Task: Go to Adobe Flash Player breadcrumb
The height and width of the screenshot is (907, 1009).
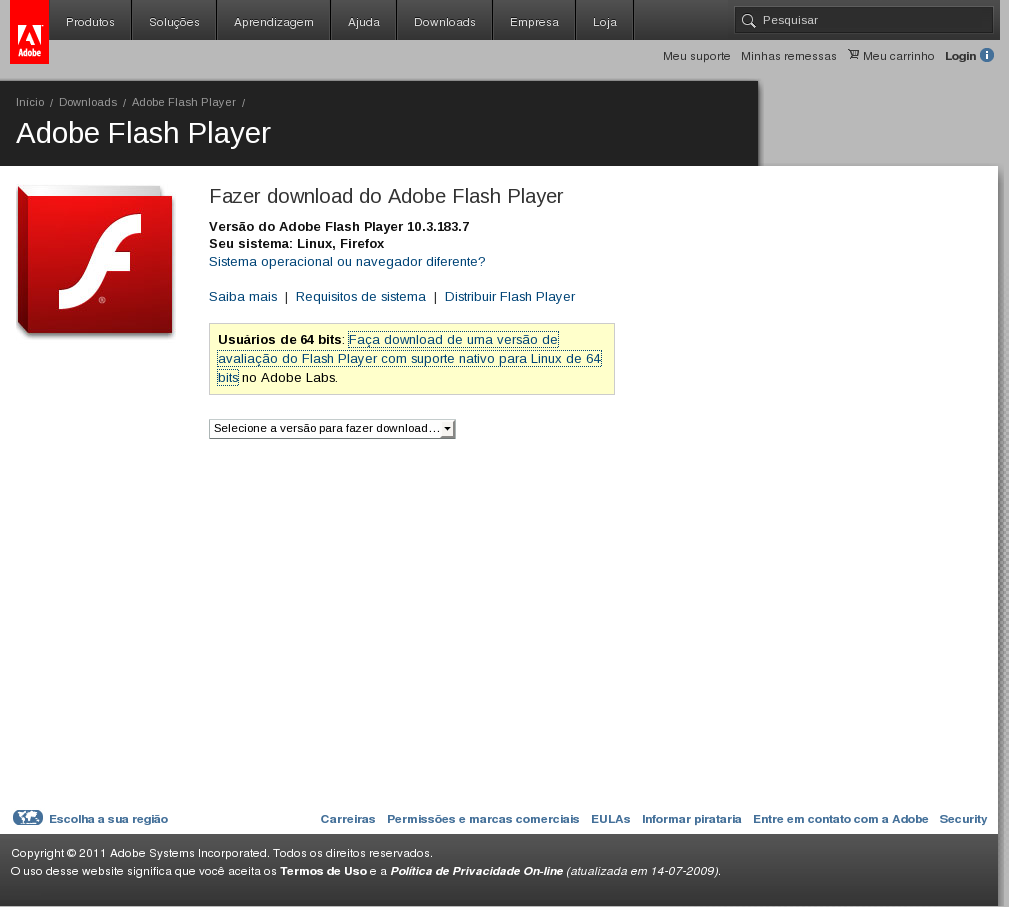Action: (183, 102)
